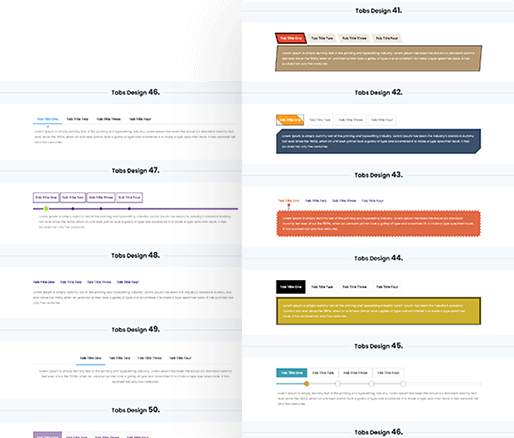Select Tab Title One link in Design 48
The height and width of the screenshot is (438, 514).
44,282
